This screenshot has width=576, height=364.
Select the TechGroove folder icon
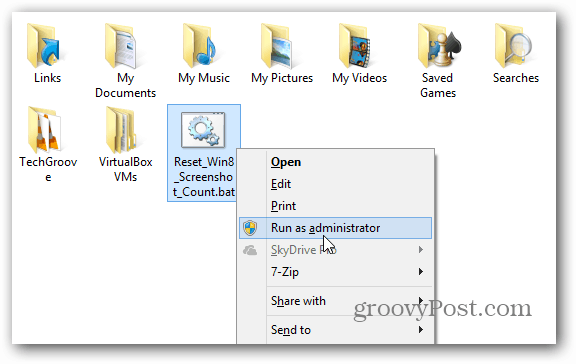[45, 130]
